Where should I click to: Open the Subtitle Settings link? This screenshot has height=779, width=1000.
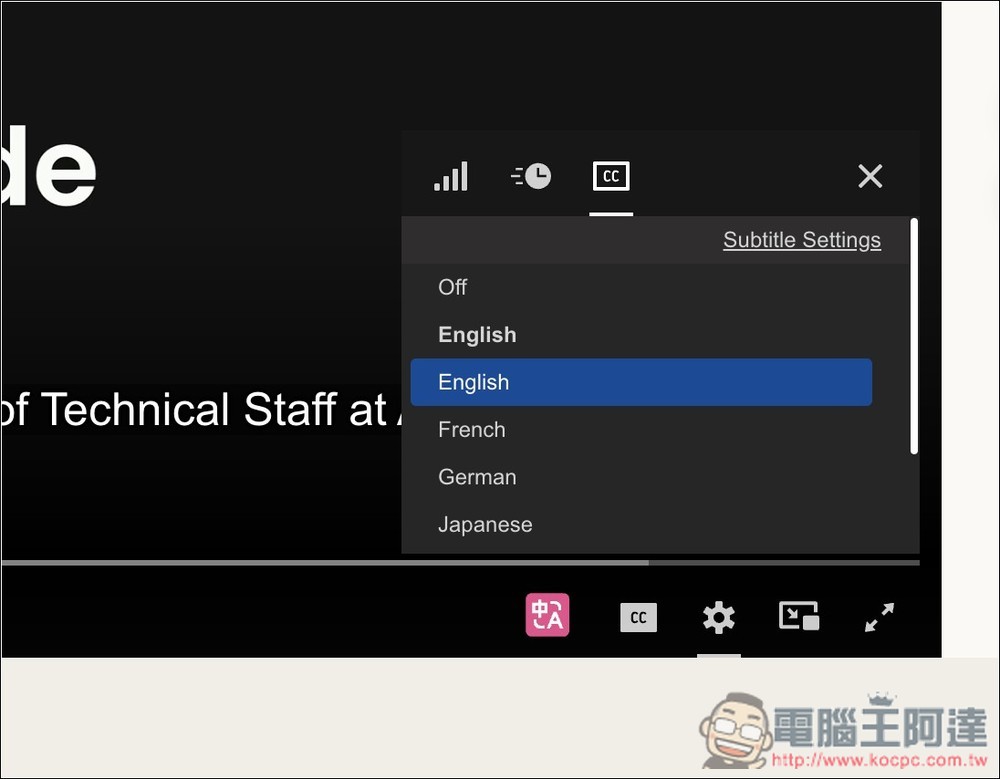pyautogui.click(x=802, y=240)
